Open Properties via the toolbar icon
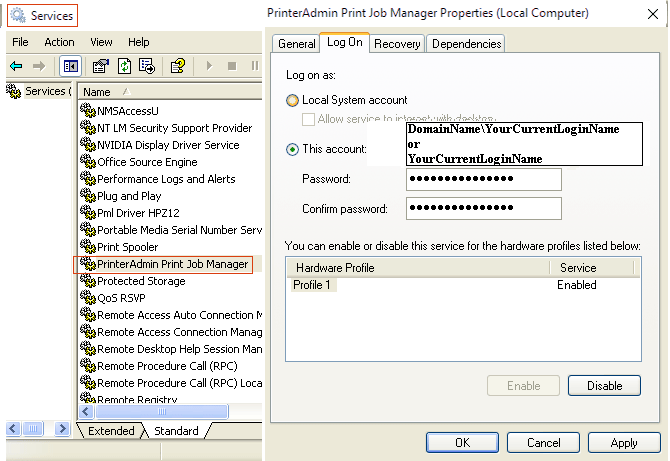This screenshot has width=670, height=461. point(101,66)
